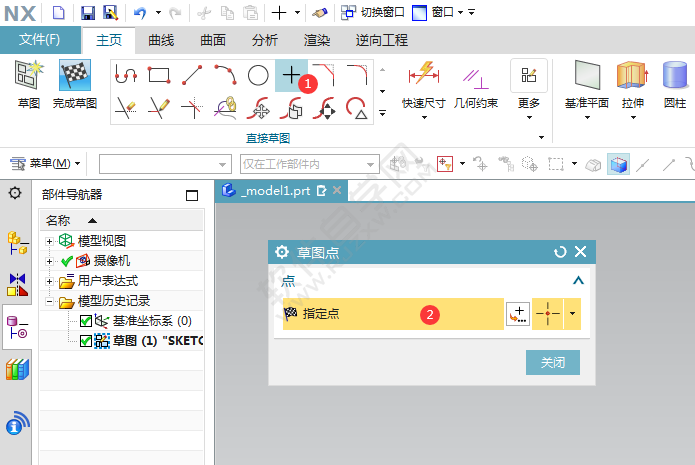Switch to the 分析 ribbon tab
Screen dimensions: 695x465
click(265, 40)
